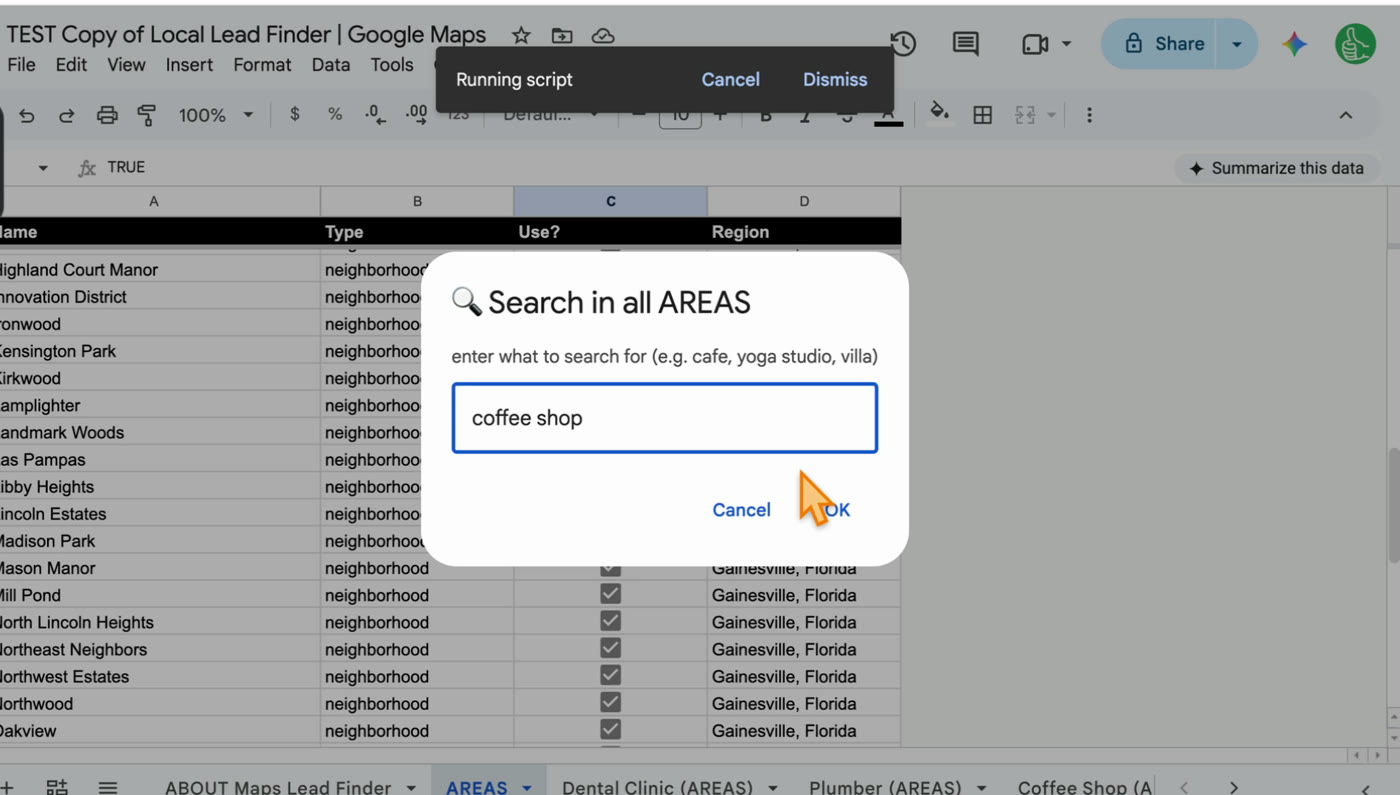Activate the paint format tool

coord(147,115)
